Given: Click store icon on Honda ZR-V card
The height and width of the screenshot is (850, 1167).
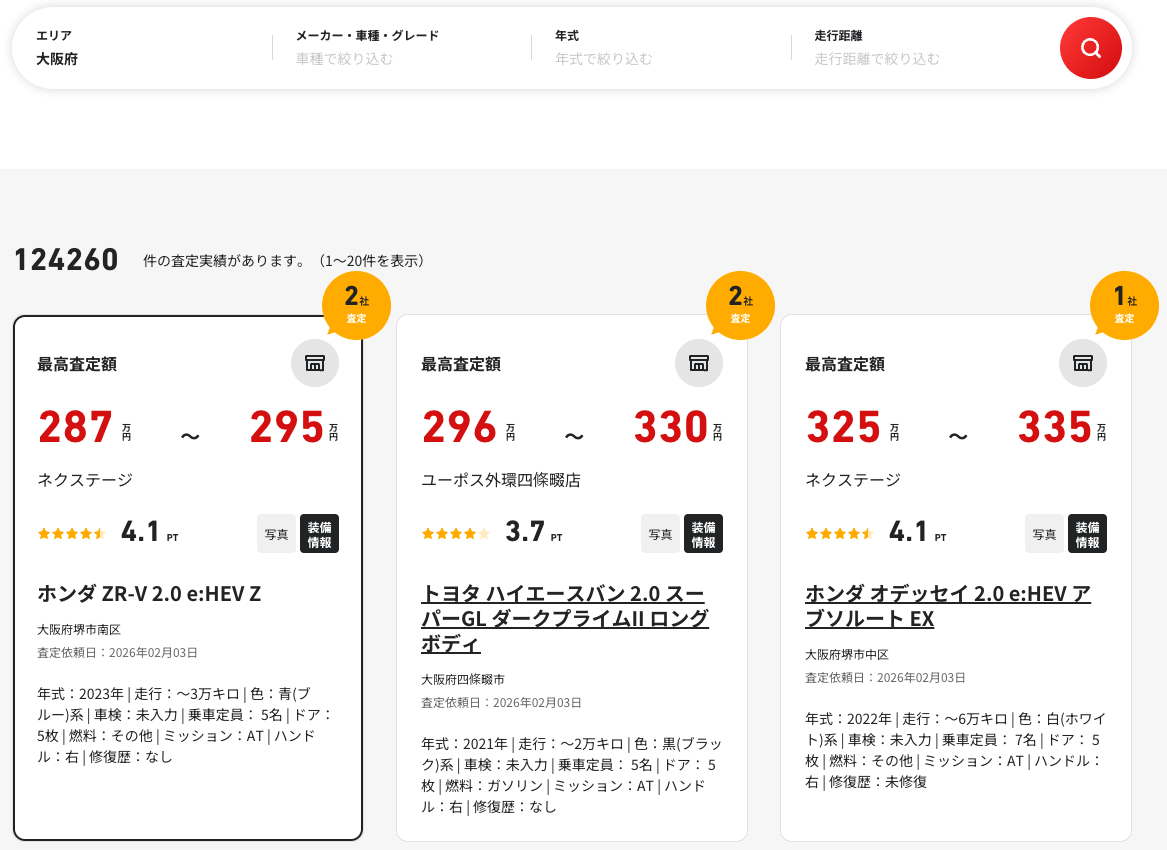Looking at the screenshot, I should pos(315,363).
